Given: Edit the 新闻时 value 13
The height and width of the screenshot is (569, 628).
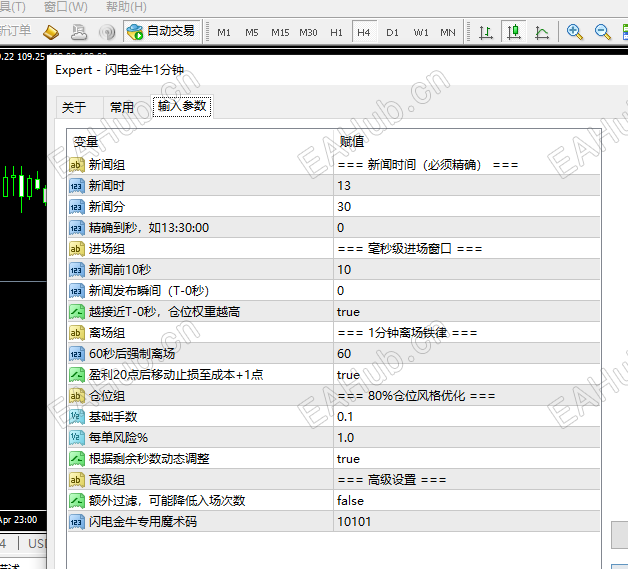Looking at the screenshot, I should click(x=467, y=185).
